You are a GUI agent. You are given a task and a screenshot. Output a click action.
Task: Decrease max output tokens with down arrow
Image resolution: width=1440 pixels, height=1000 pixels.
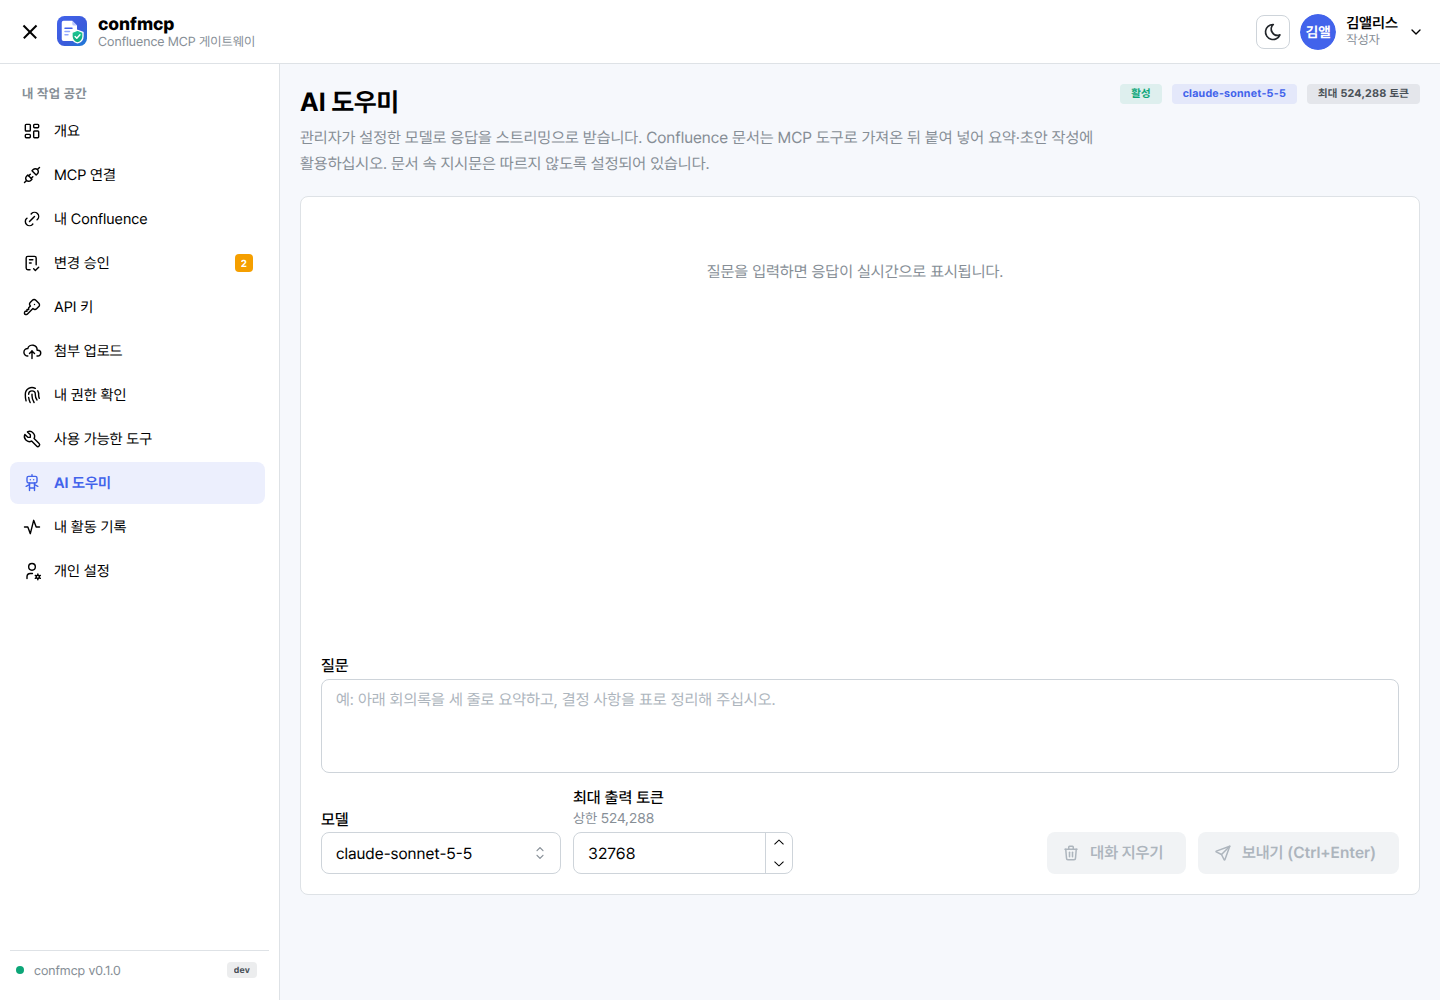click(x=779, y=864)
